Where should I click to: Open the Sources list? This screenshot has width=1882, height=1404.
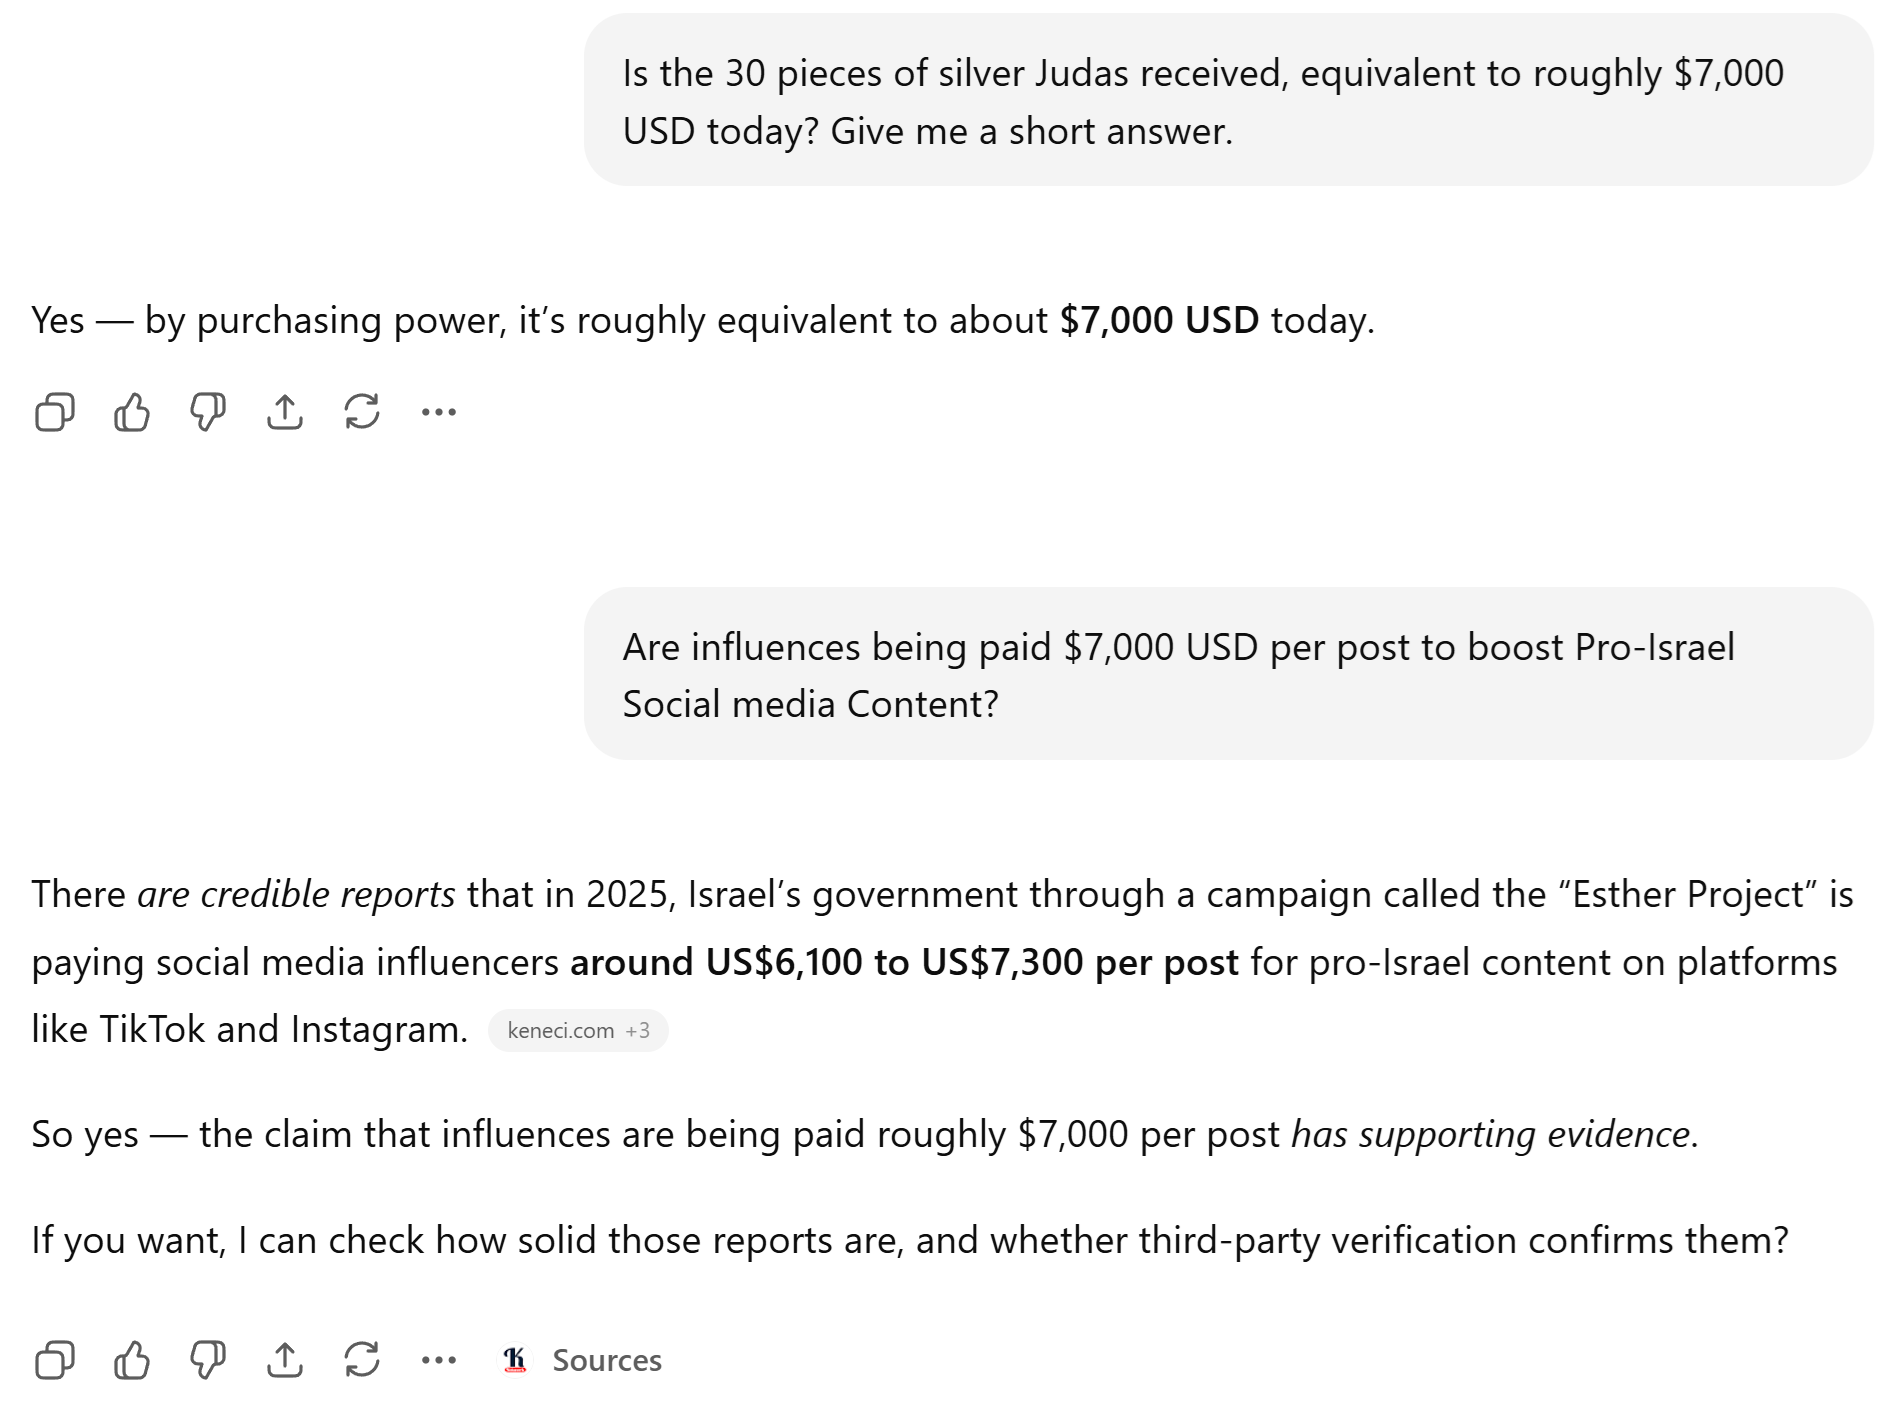click(606, 1360)
